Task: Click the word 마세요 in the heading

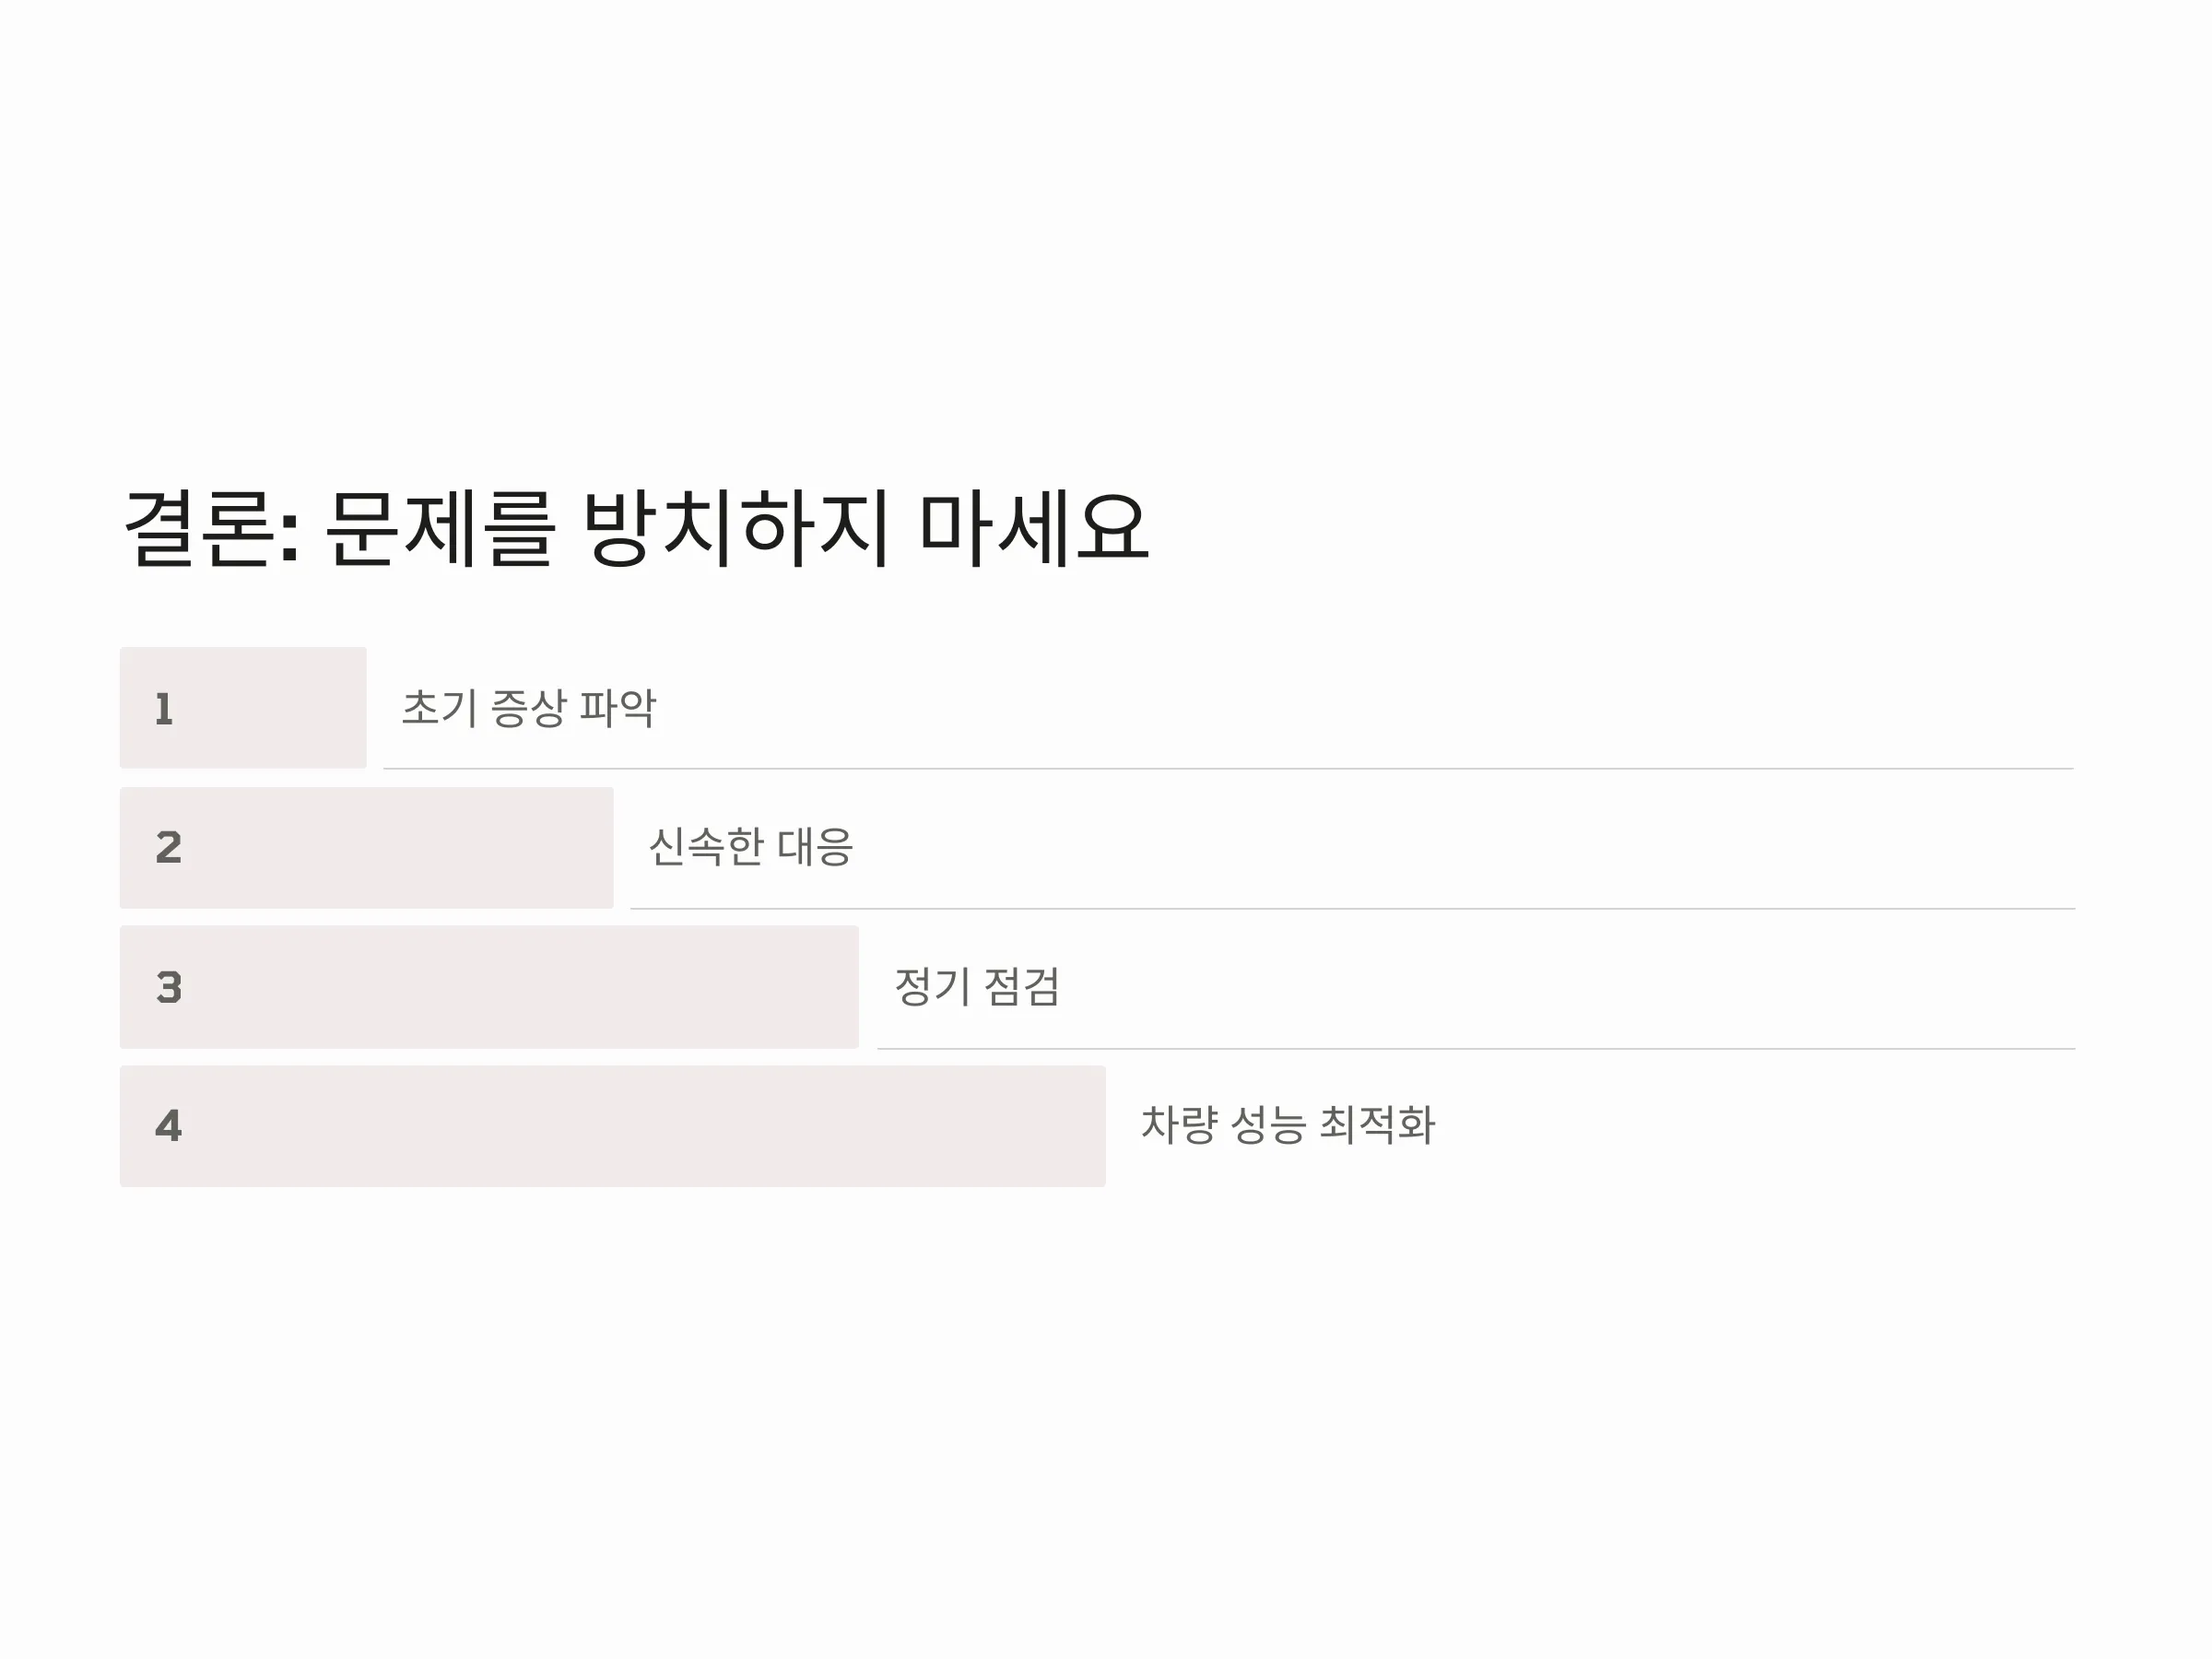Action: coord(1034,528)
